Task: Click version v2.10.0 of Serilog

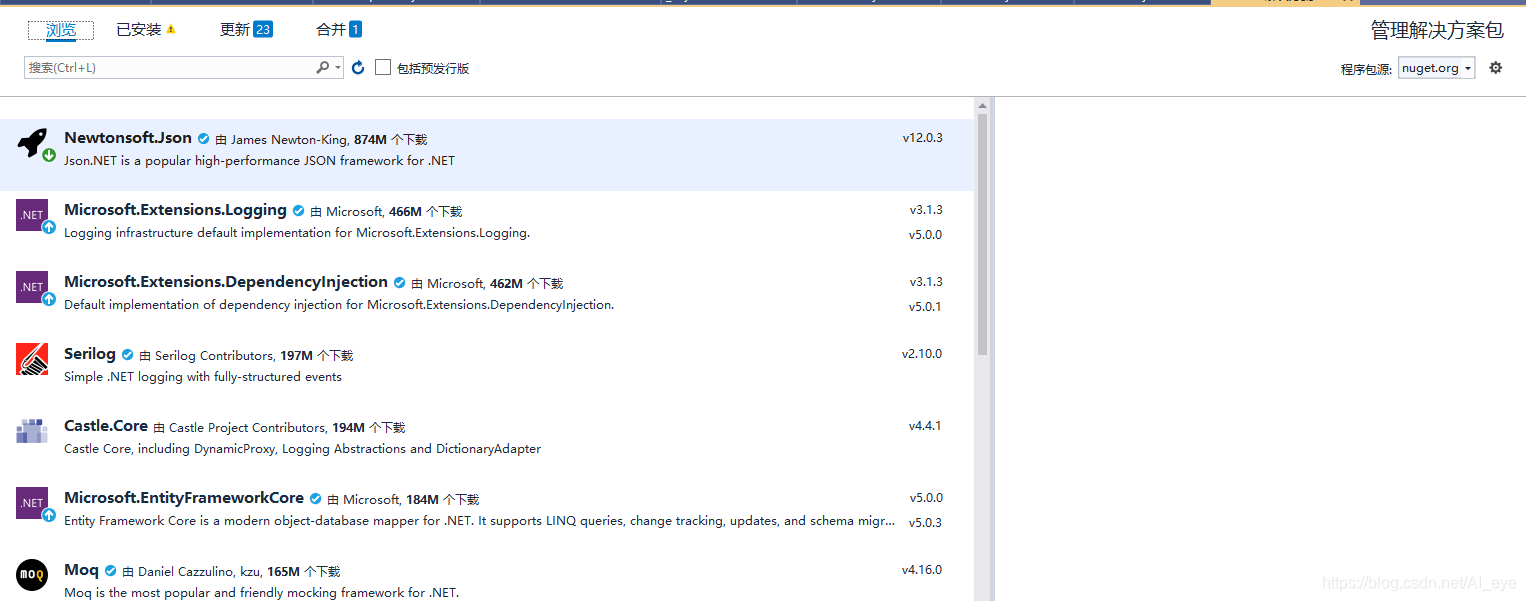Action: click(x=922, y=354)
